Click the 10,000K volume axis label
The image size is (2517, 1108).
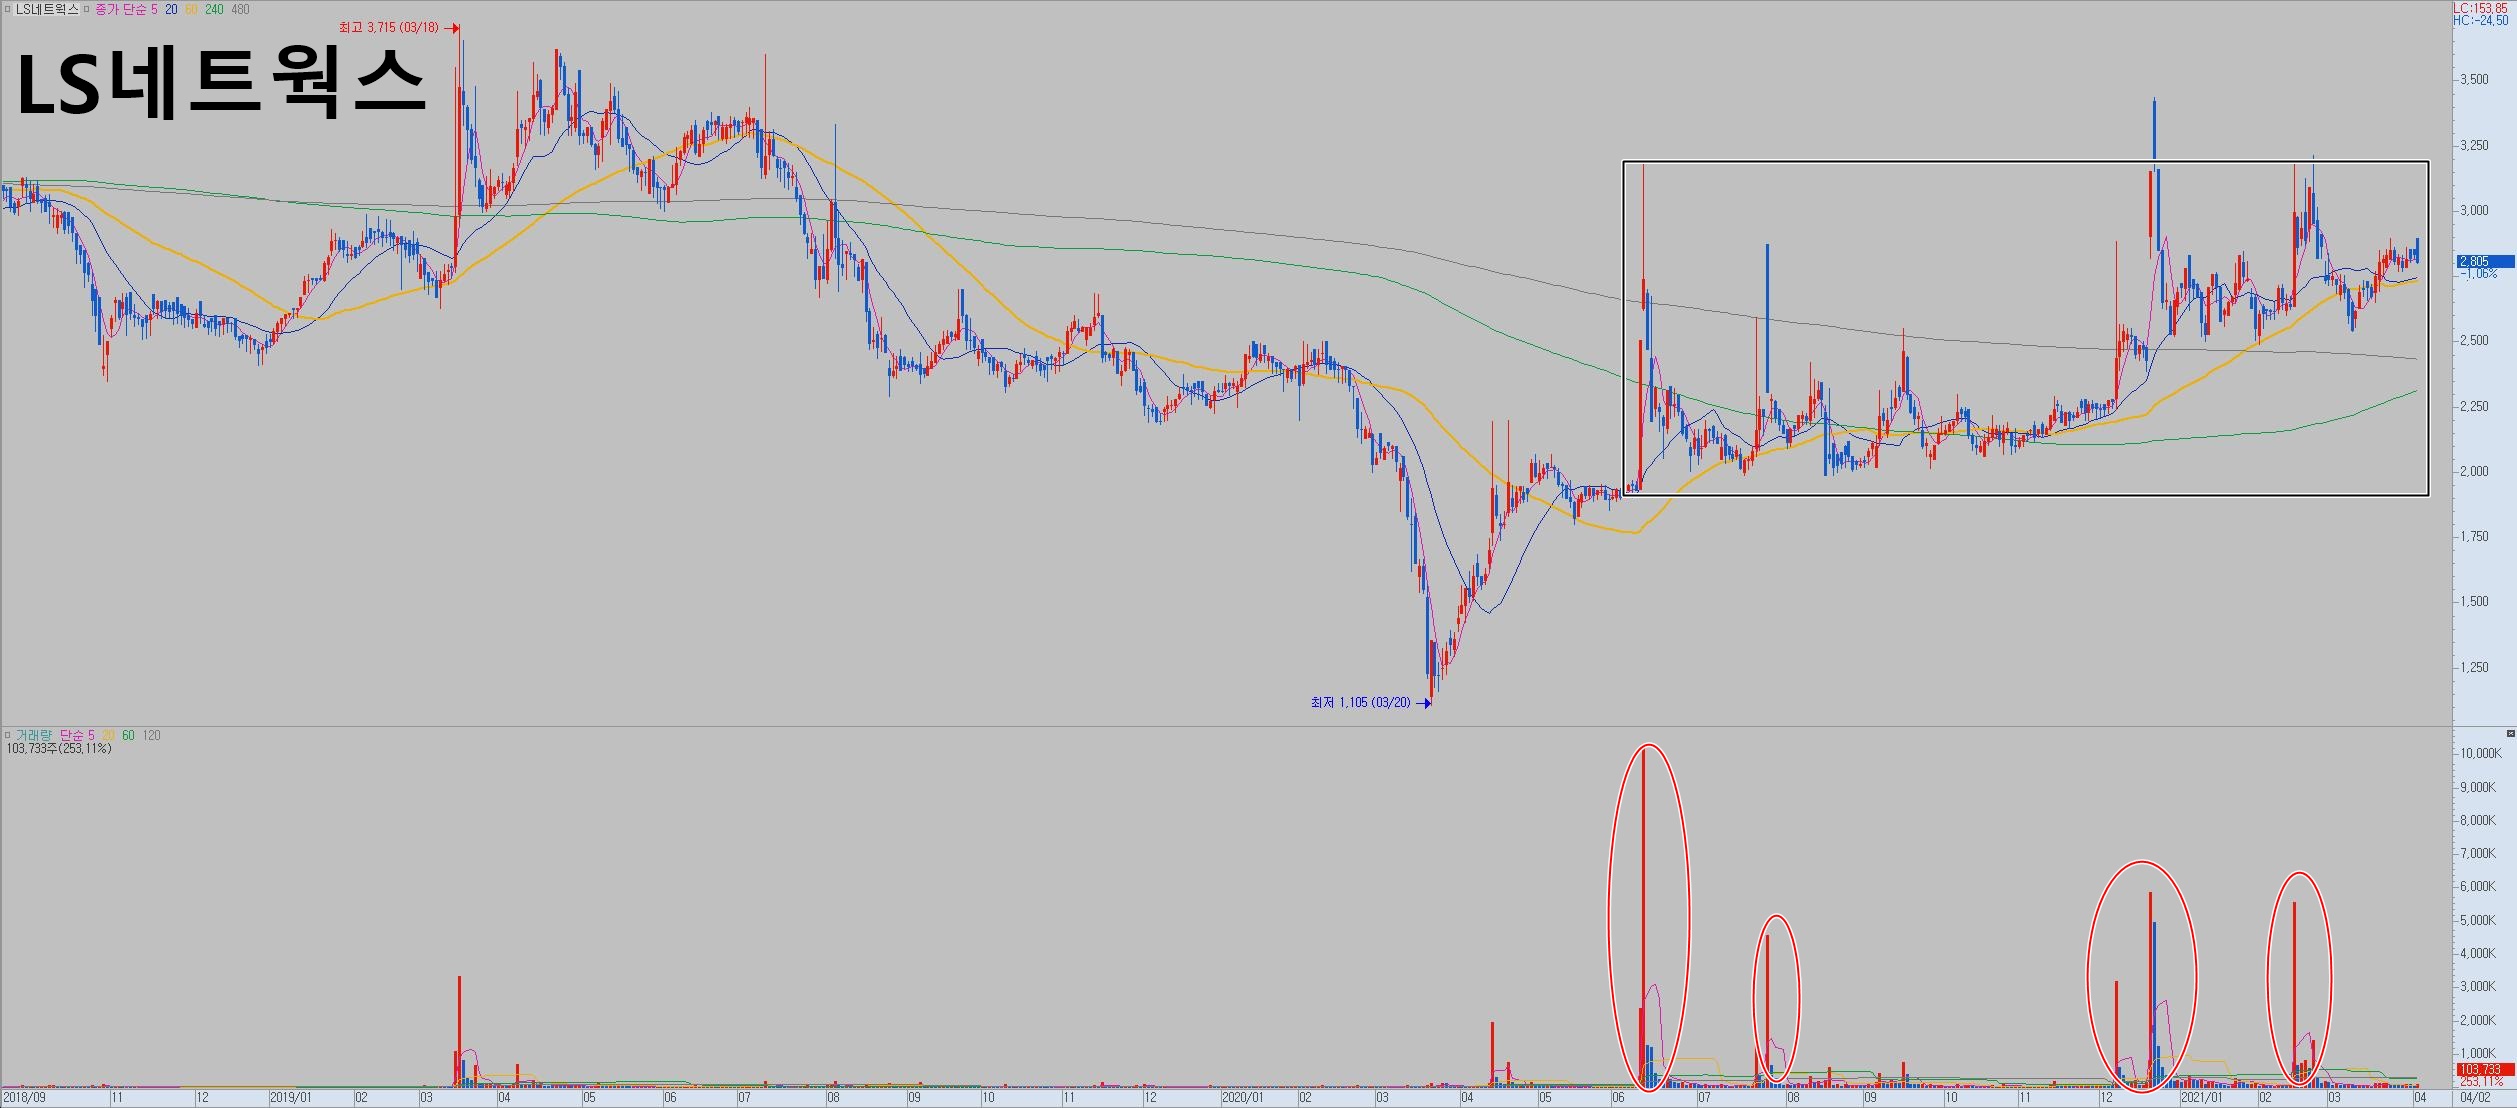coord(2481,754)
